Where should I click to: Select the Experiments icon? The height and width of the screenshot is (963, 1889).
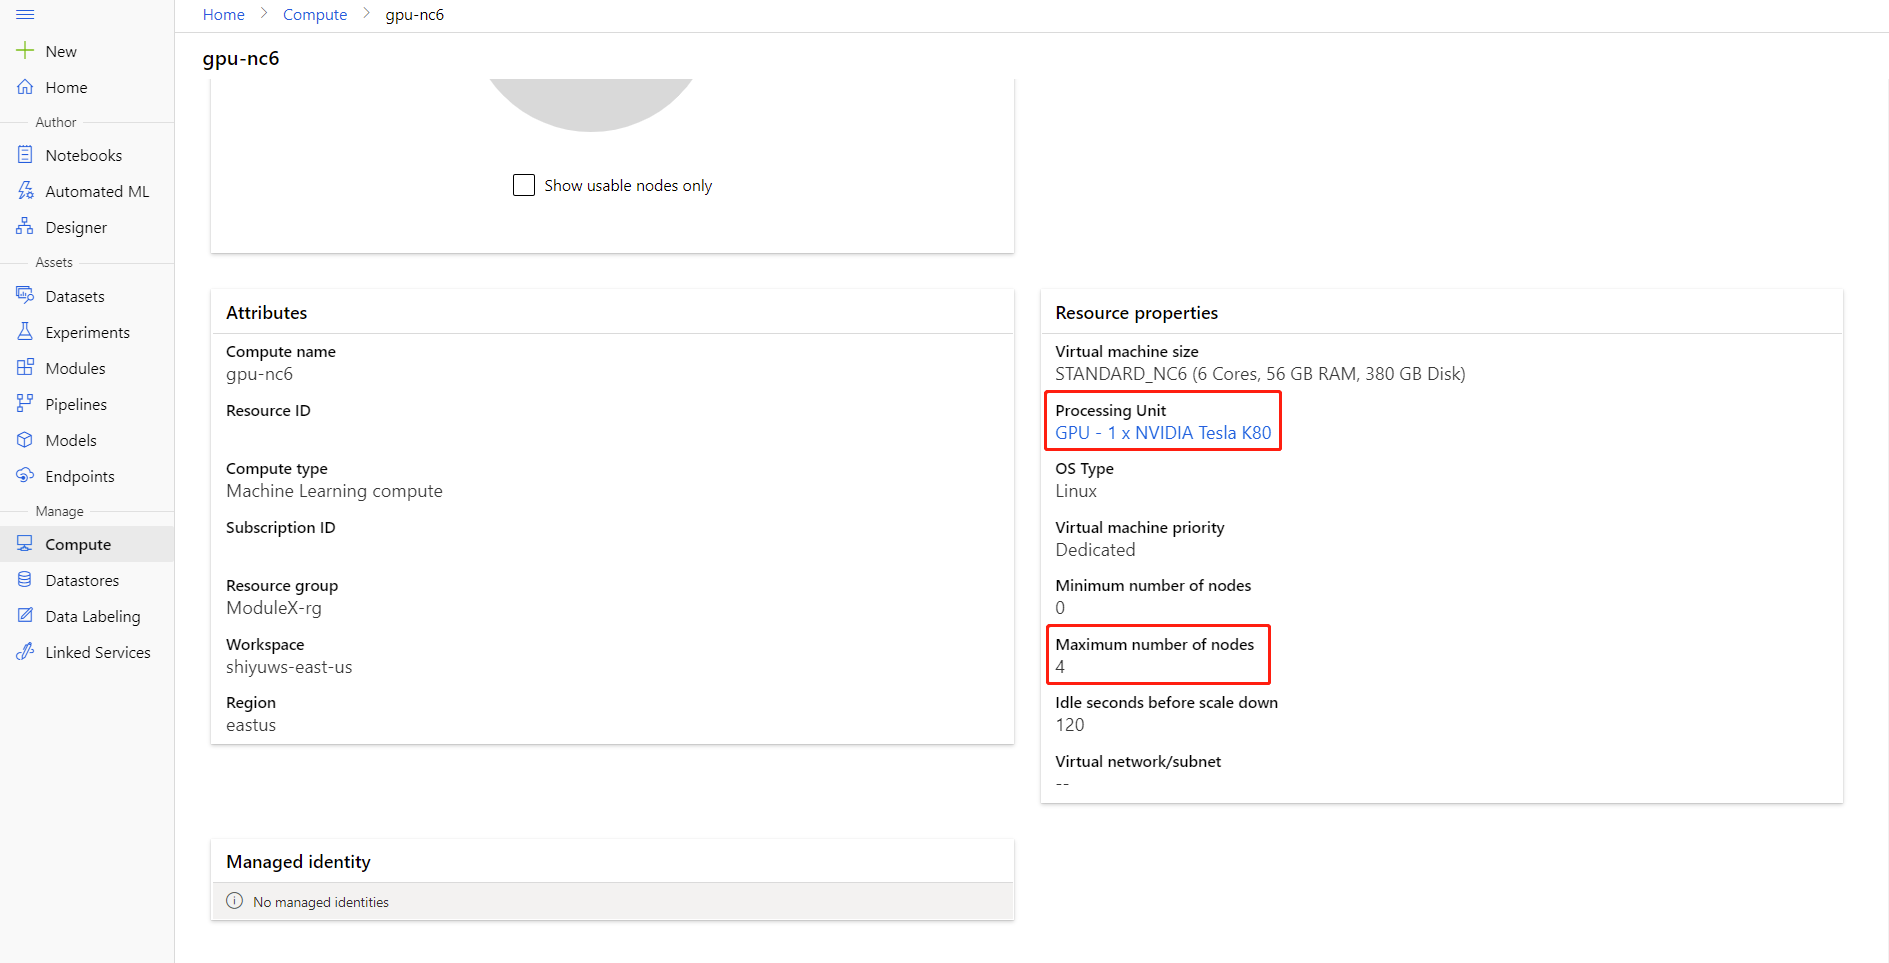[25, 331]
